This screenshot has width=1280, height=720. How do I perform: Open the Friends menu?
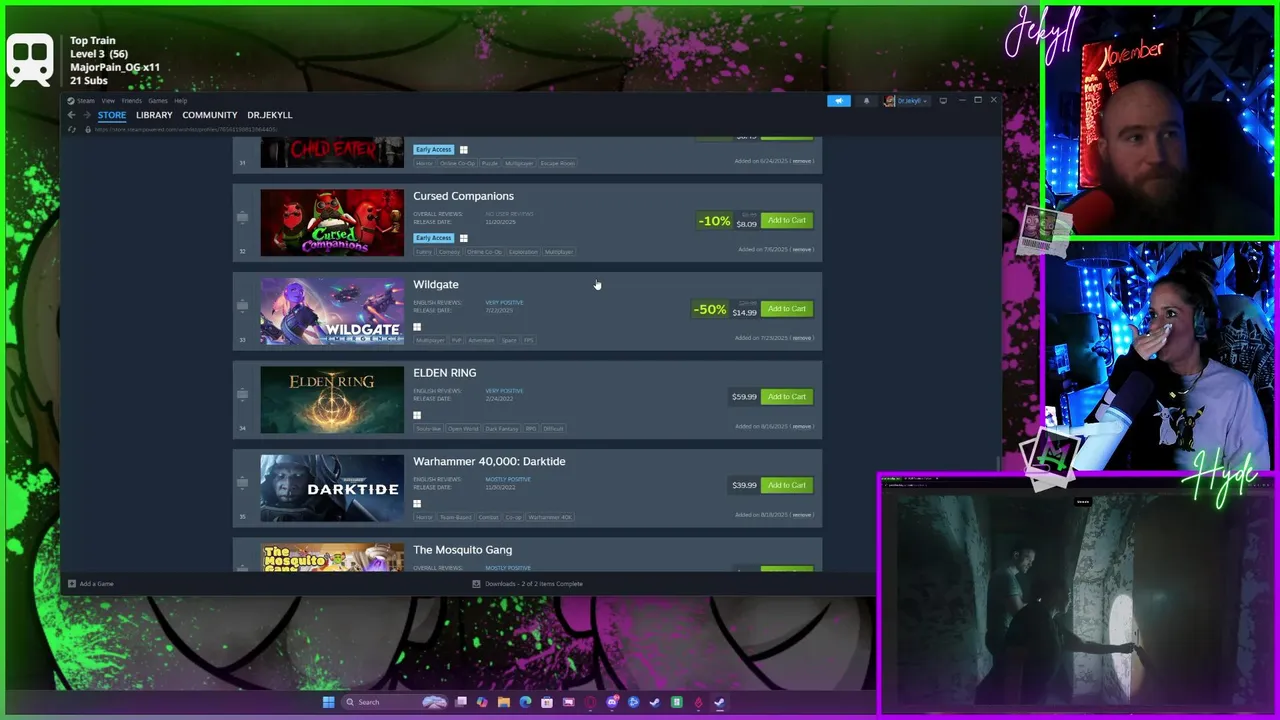131,101
